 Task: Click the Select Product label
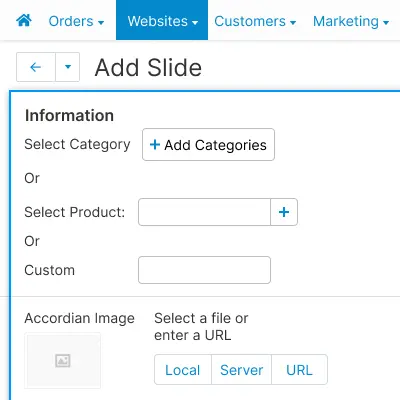click(75, 212)
